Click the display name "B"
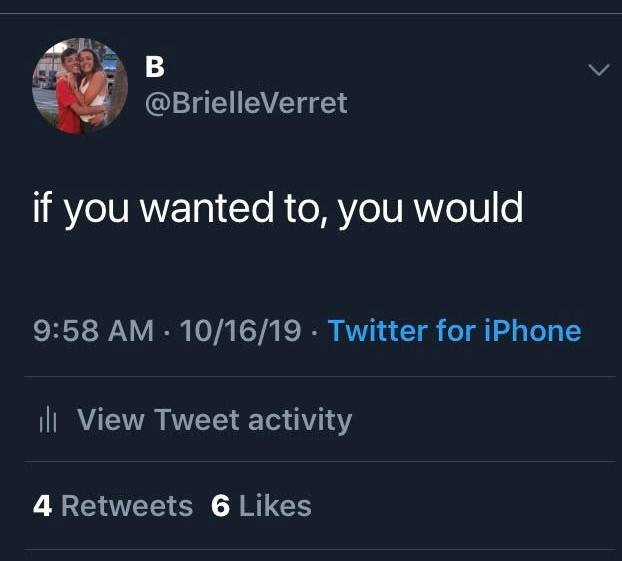Screen dimensions: 622x561 pyautogui.click(x=155, y=67)
